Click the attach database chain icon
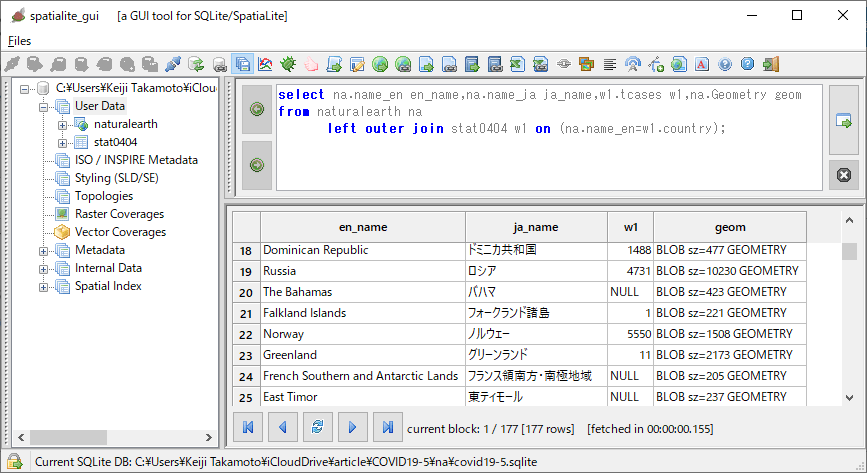 point(220,64)
